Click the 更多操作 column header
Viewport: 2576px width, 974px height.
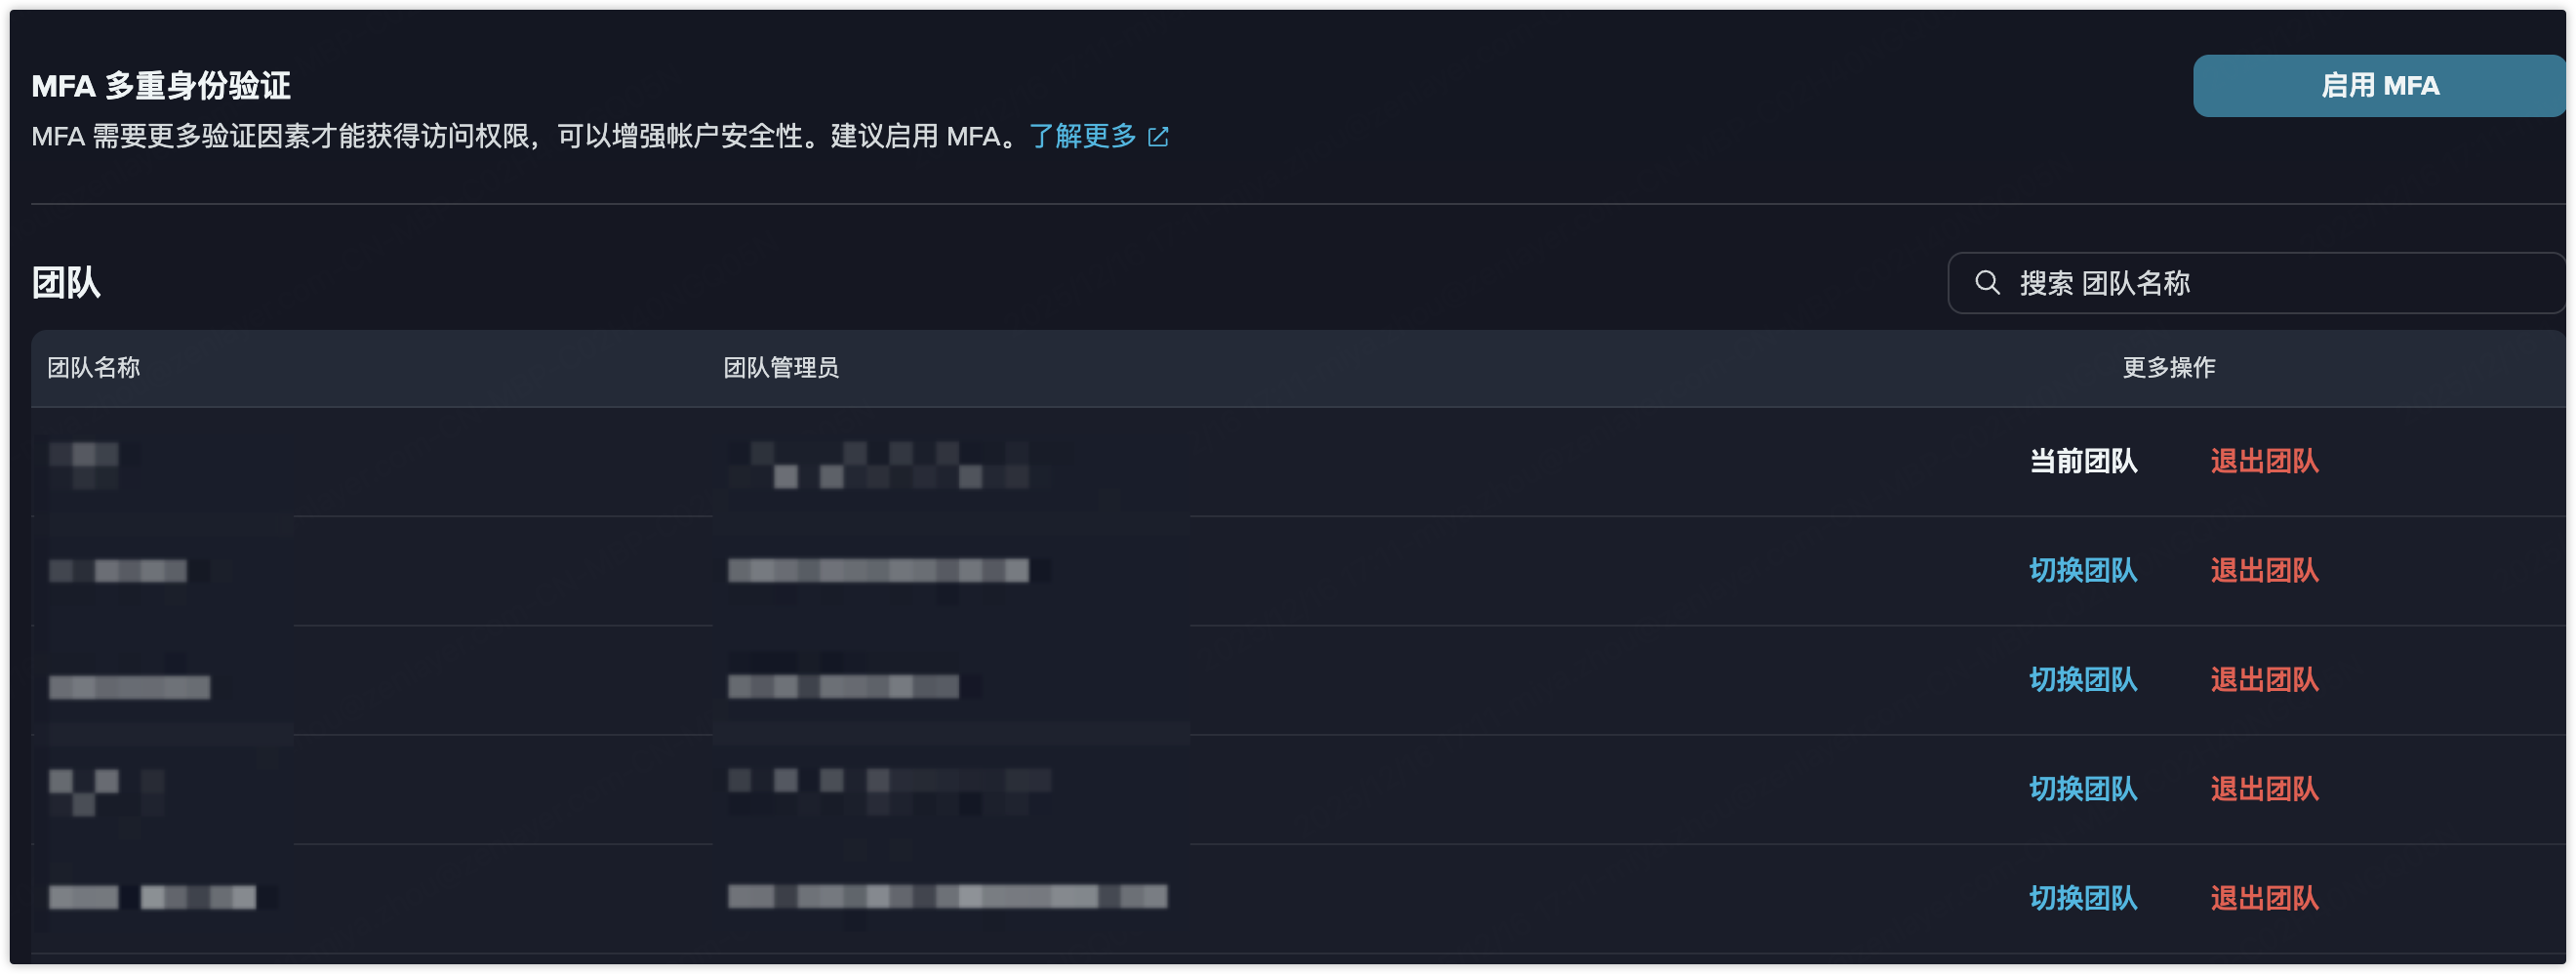(2168, 368)
